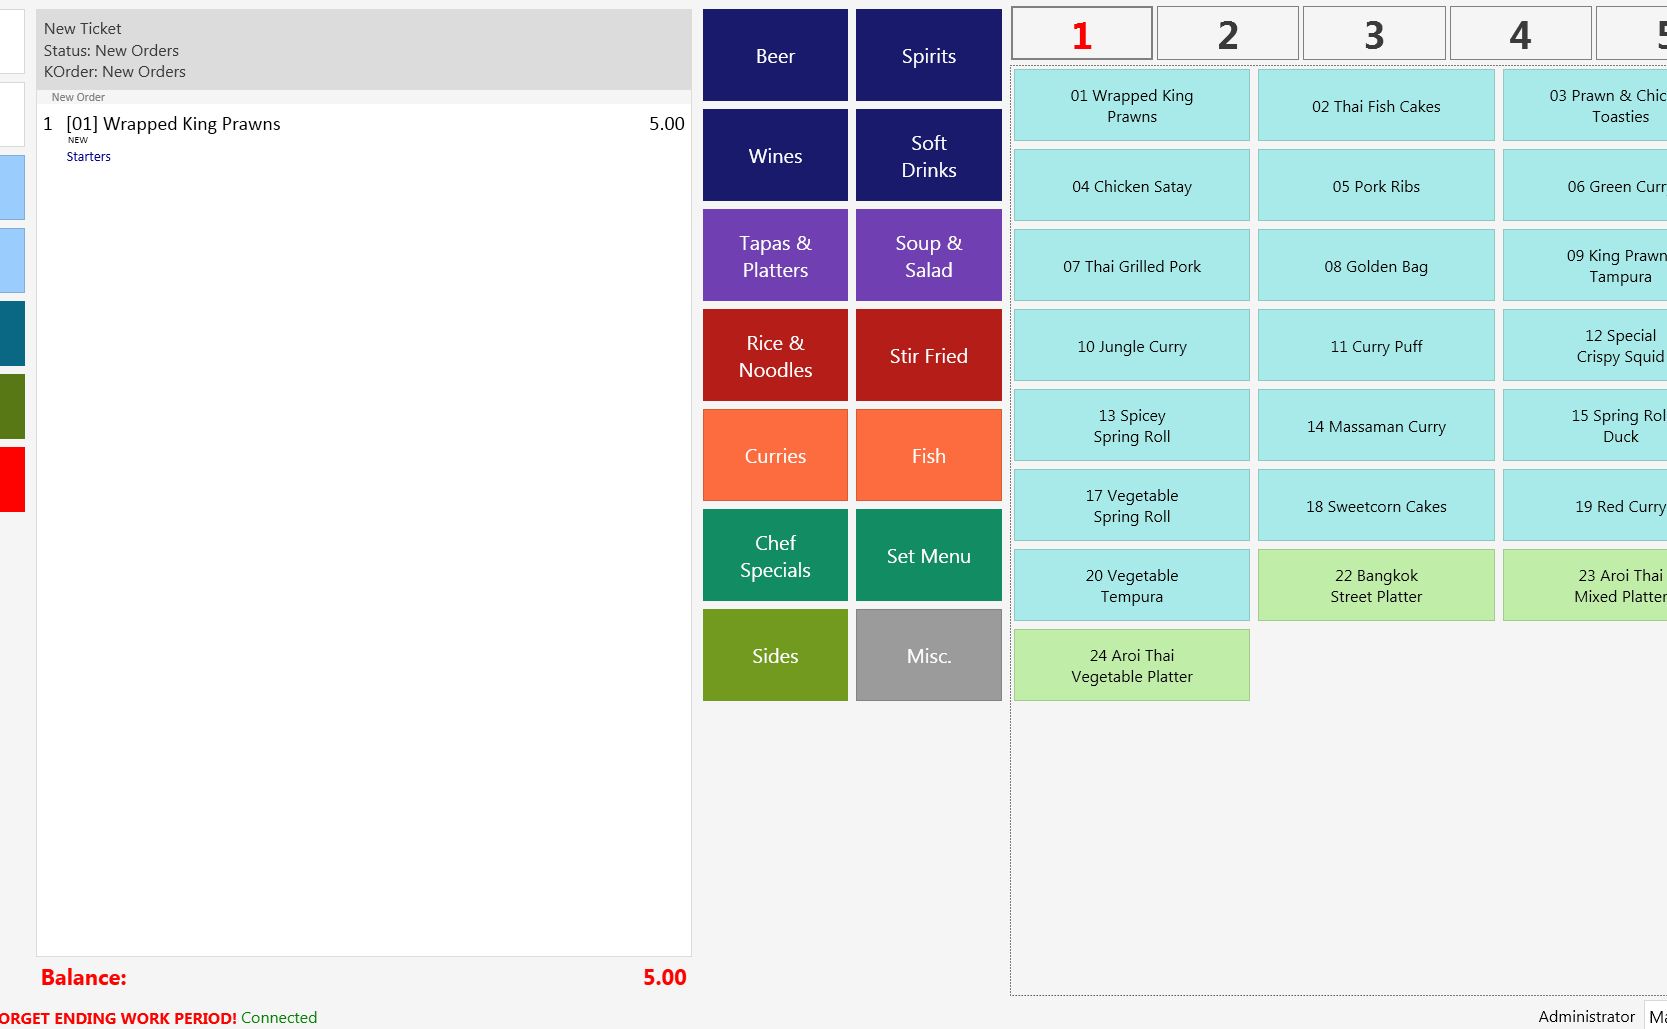Add 04 Chicken Satay to ticket
Screen dimensions: 1667x1029
1131,186
